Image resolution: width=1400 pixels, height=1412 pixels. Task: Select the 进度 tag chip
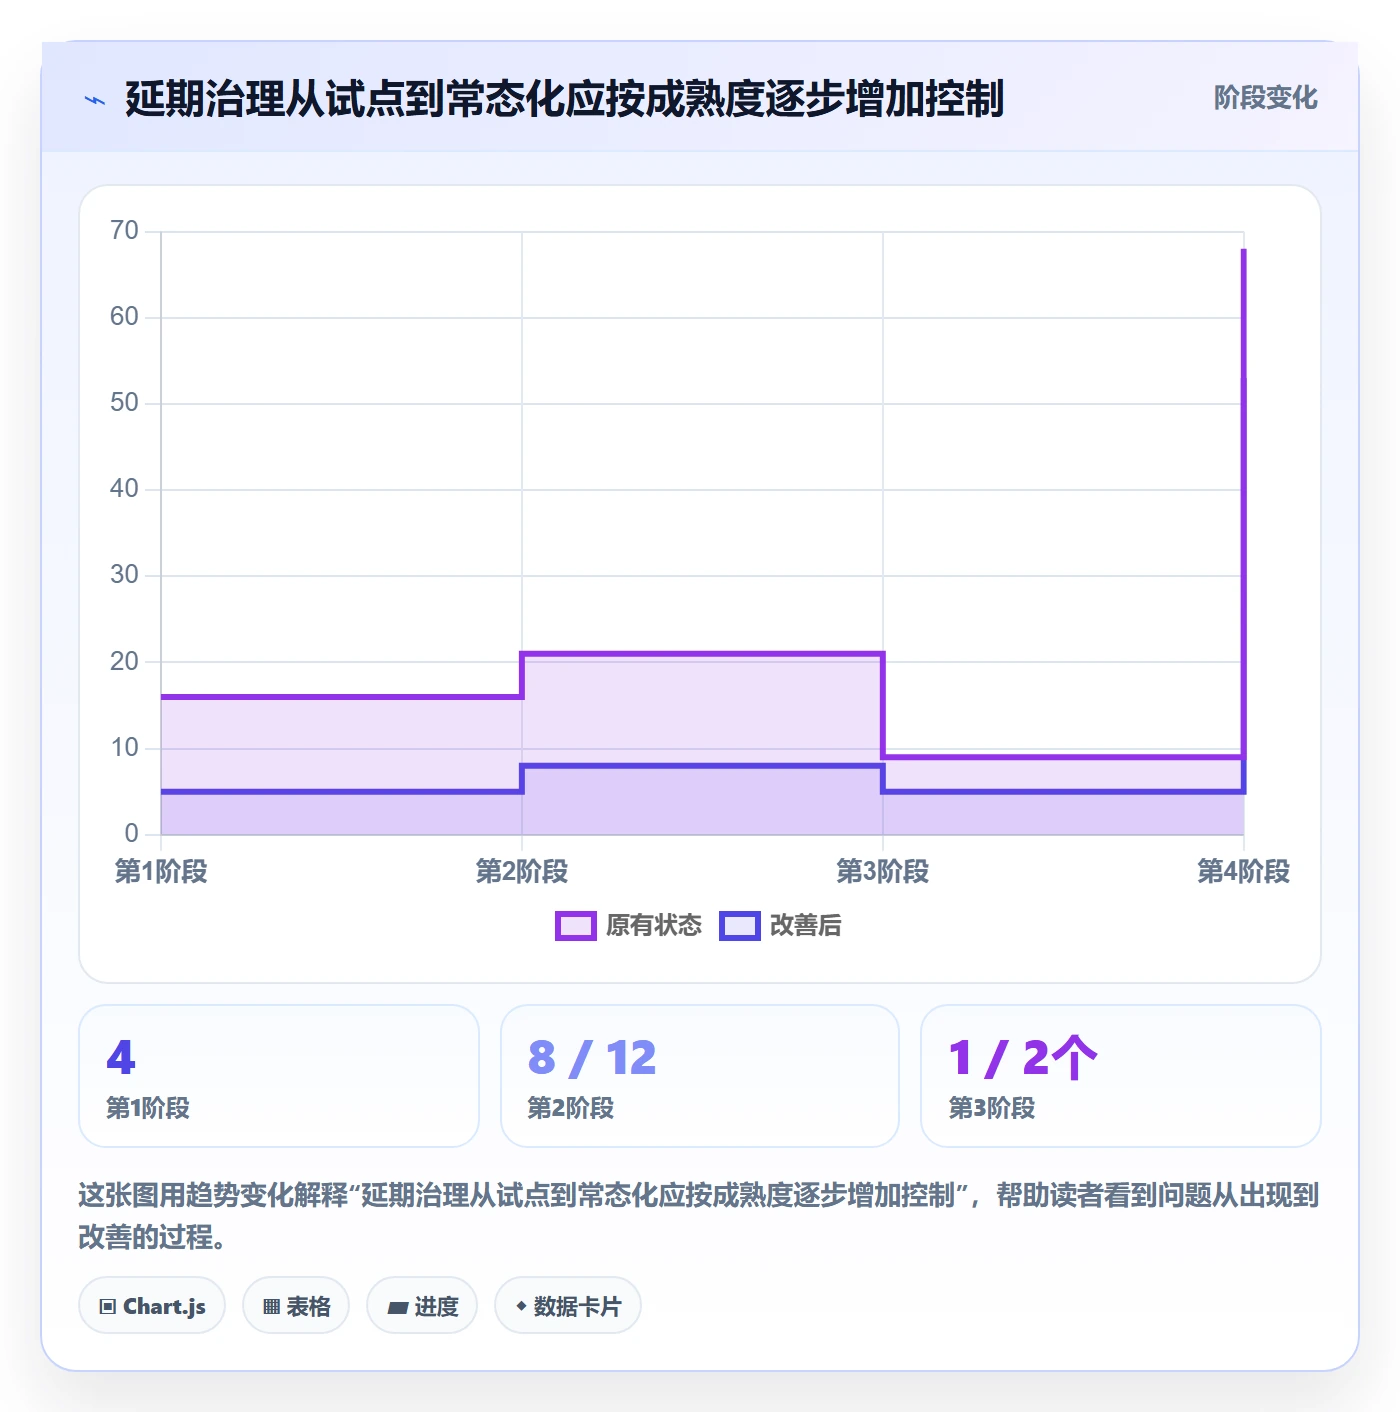pyautogui.click(x=422, y=1306)
